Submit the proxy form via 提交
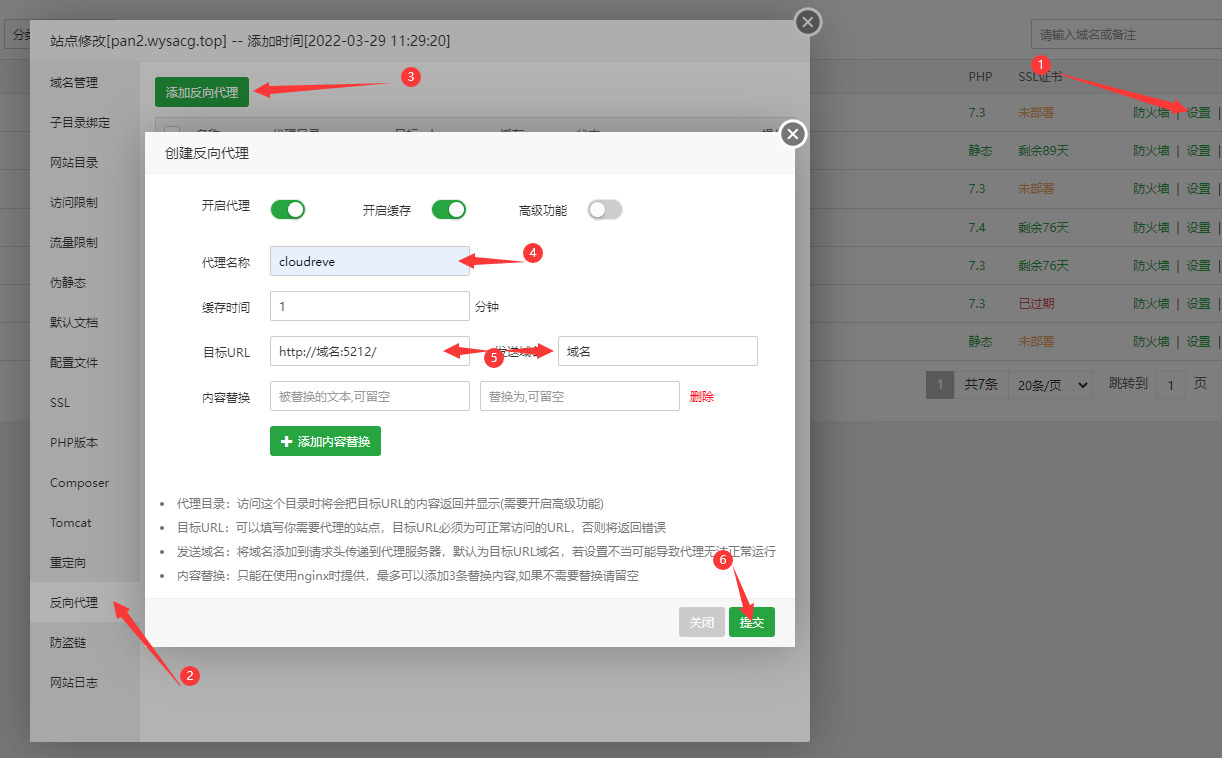This screenshot has width=1222, height=758. click(x=751, y=621)
